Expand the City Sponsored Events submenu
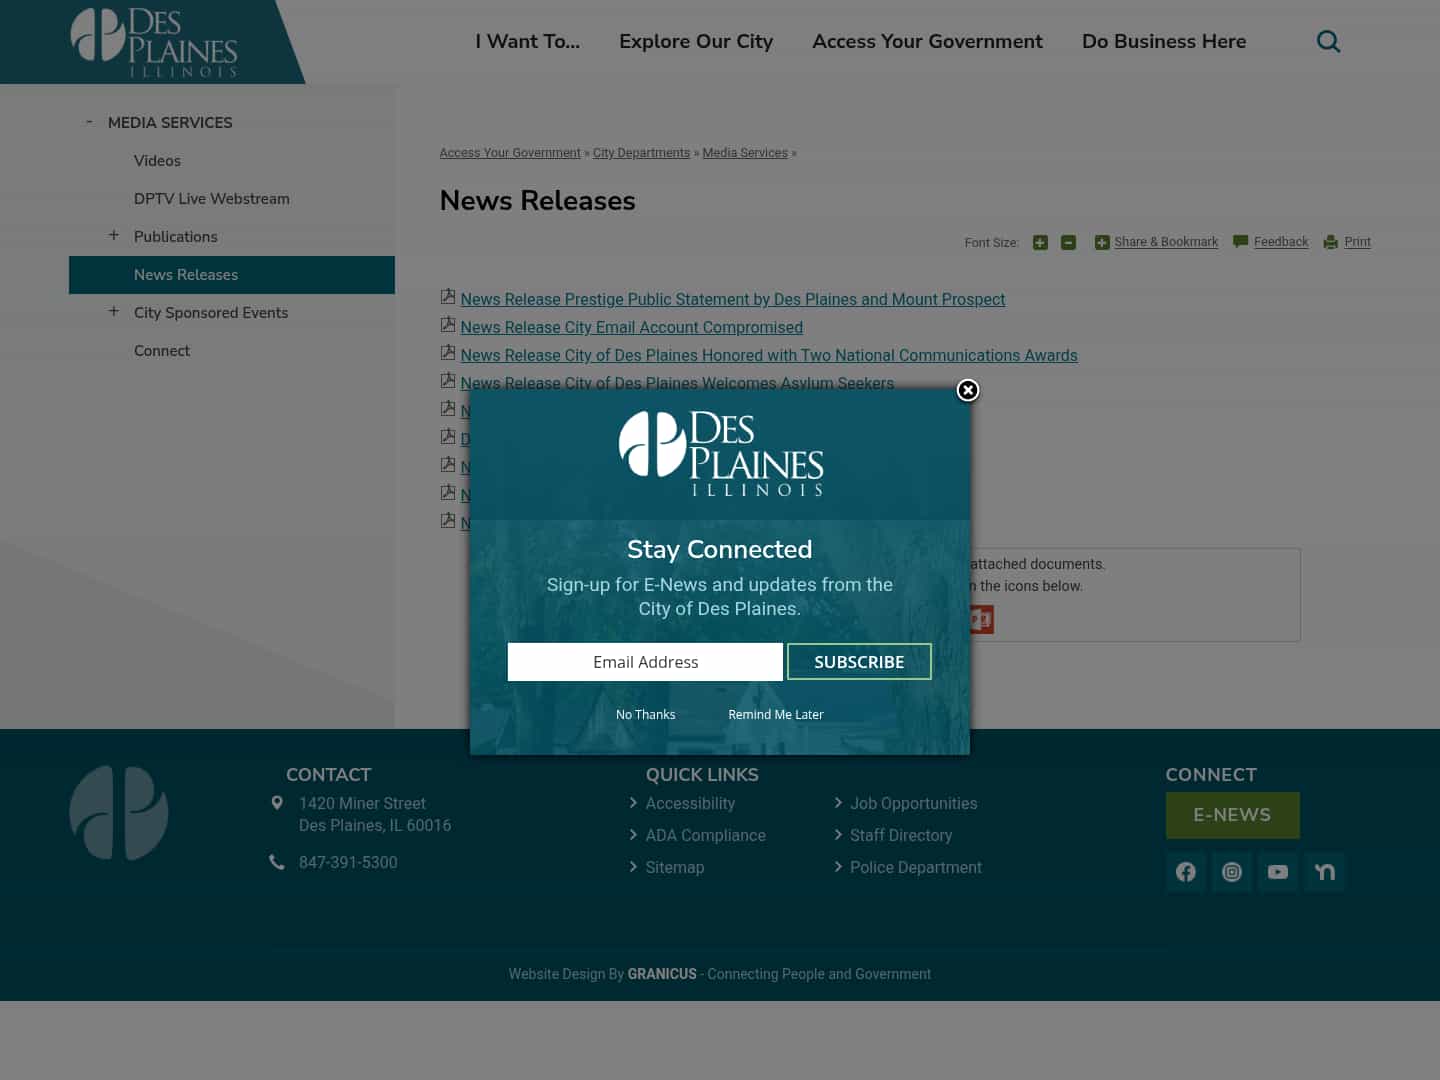This screenshot has height=1080, width=1440. (x=113, y=312)
